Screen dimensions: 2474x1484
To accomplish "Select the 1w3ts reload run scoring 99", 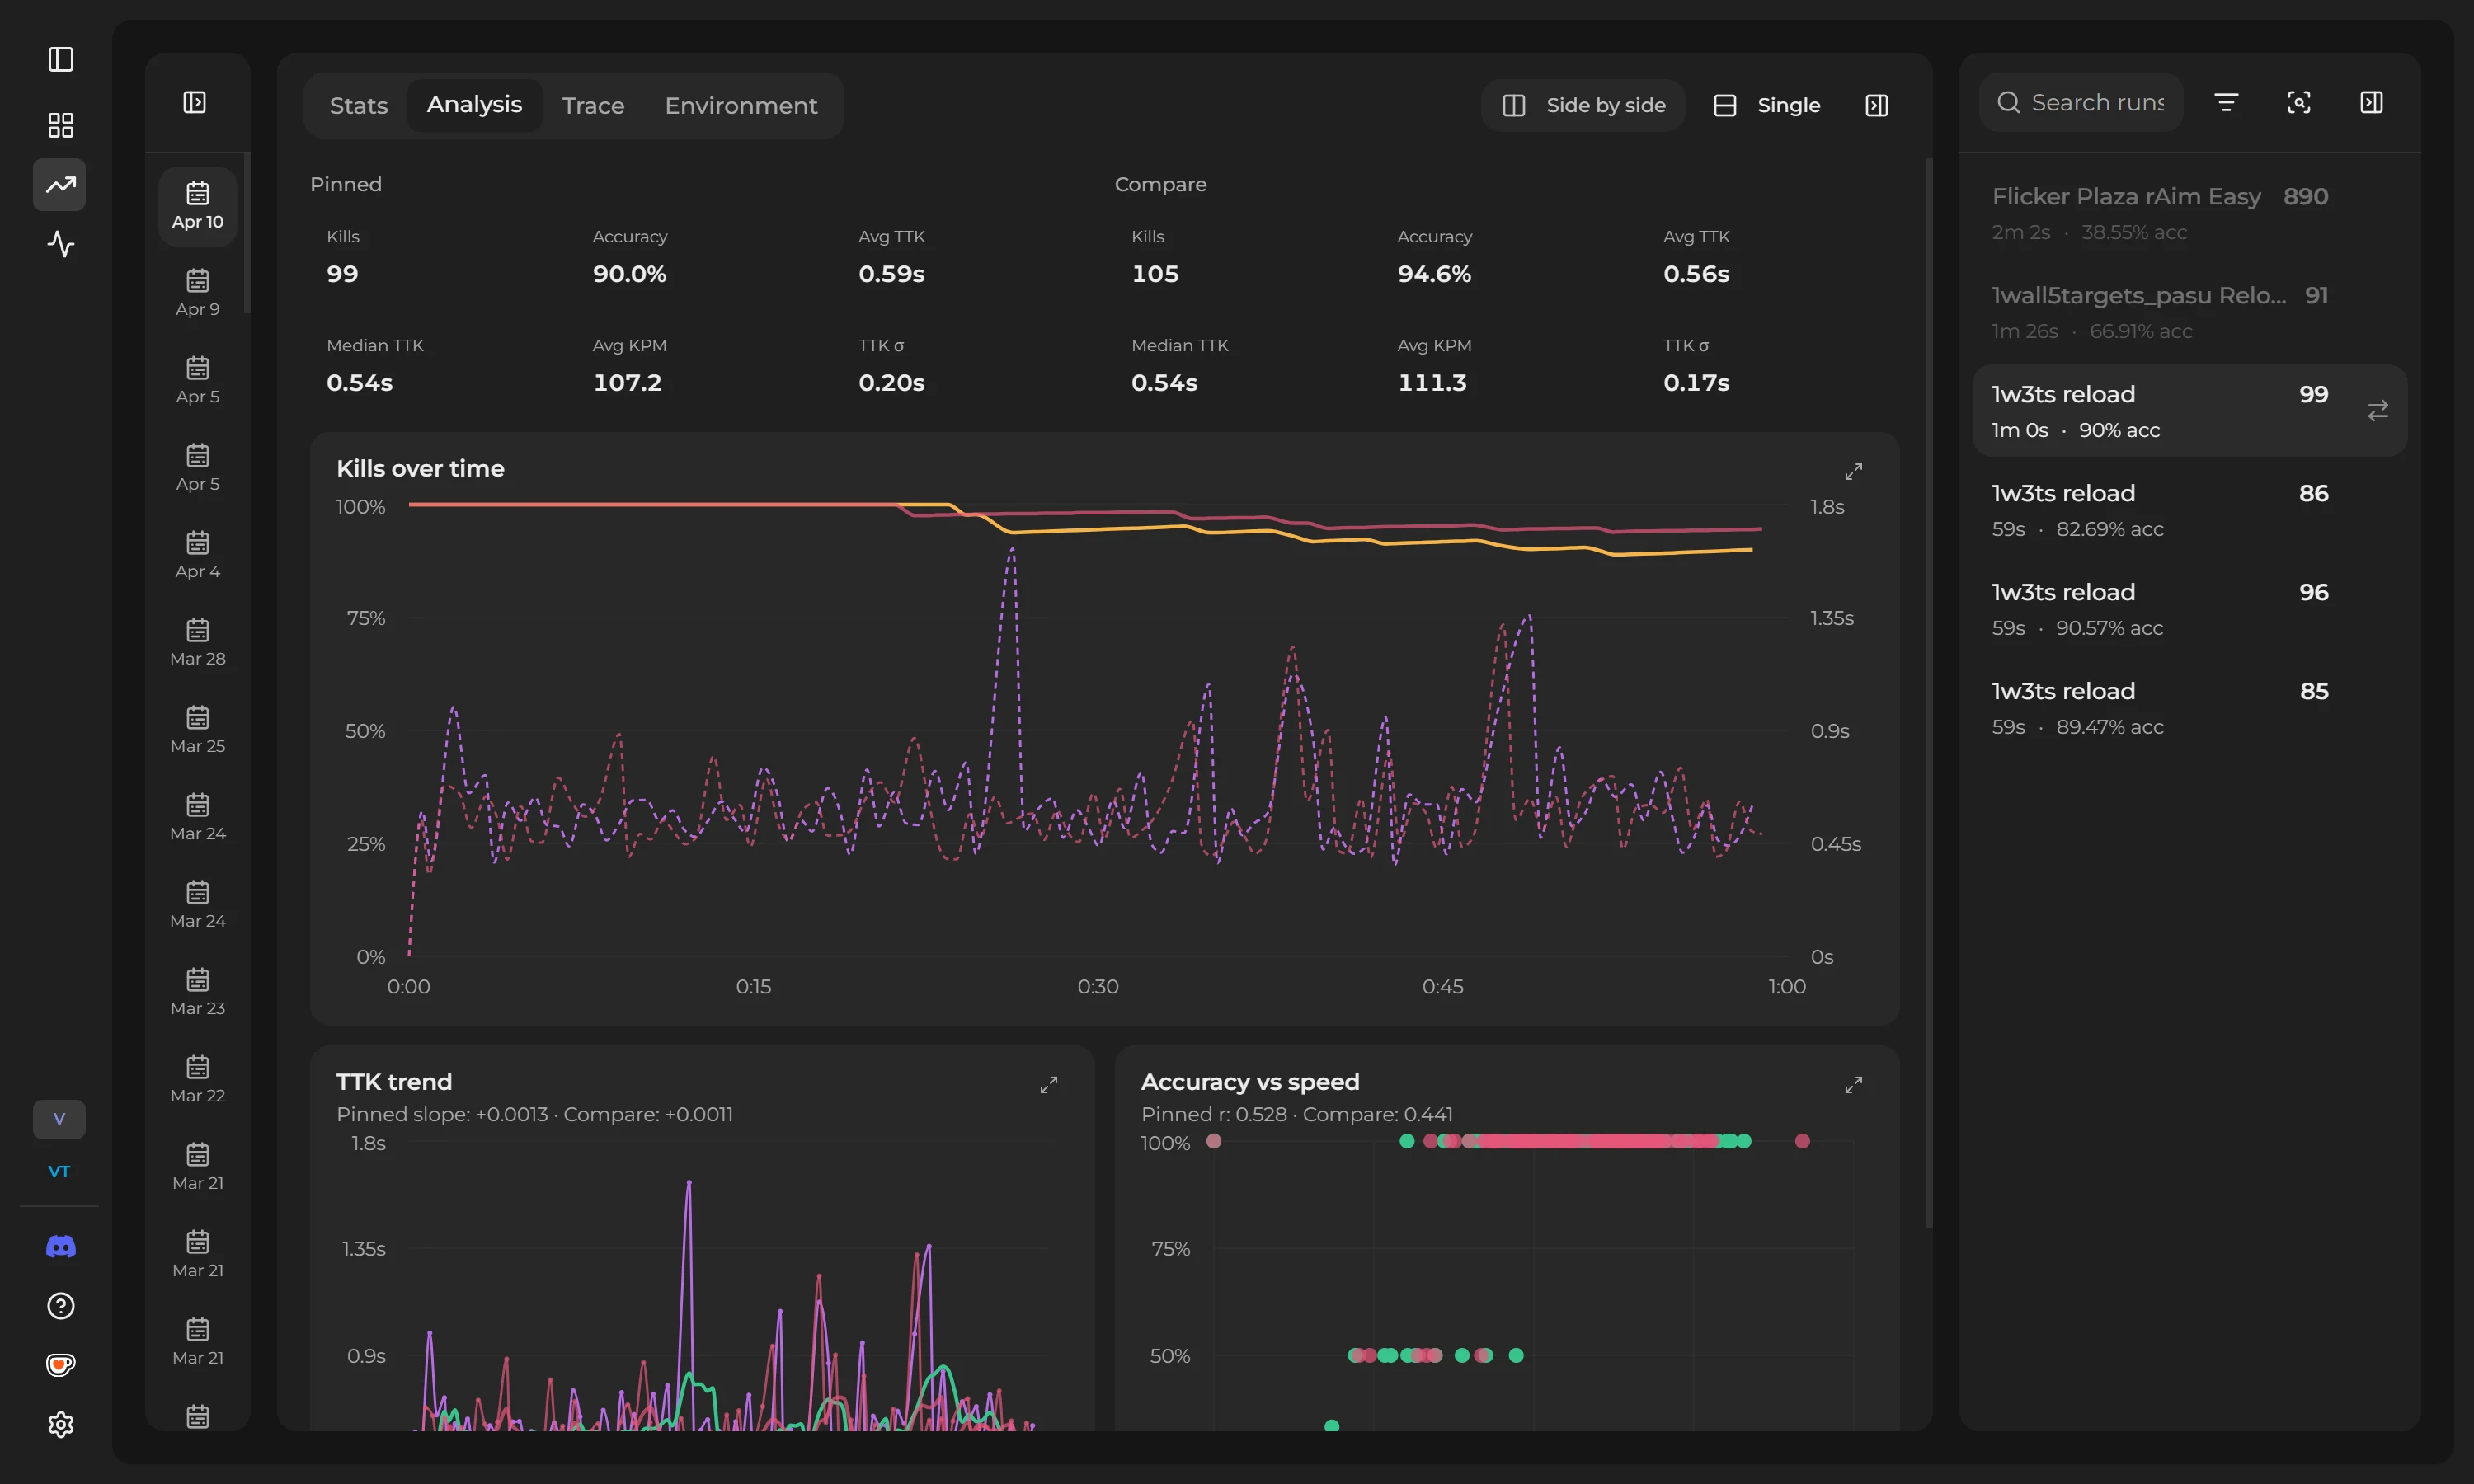I will pos(2189,411).
